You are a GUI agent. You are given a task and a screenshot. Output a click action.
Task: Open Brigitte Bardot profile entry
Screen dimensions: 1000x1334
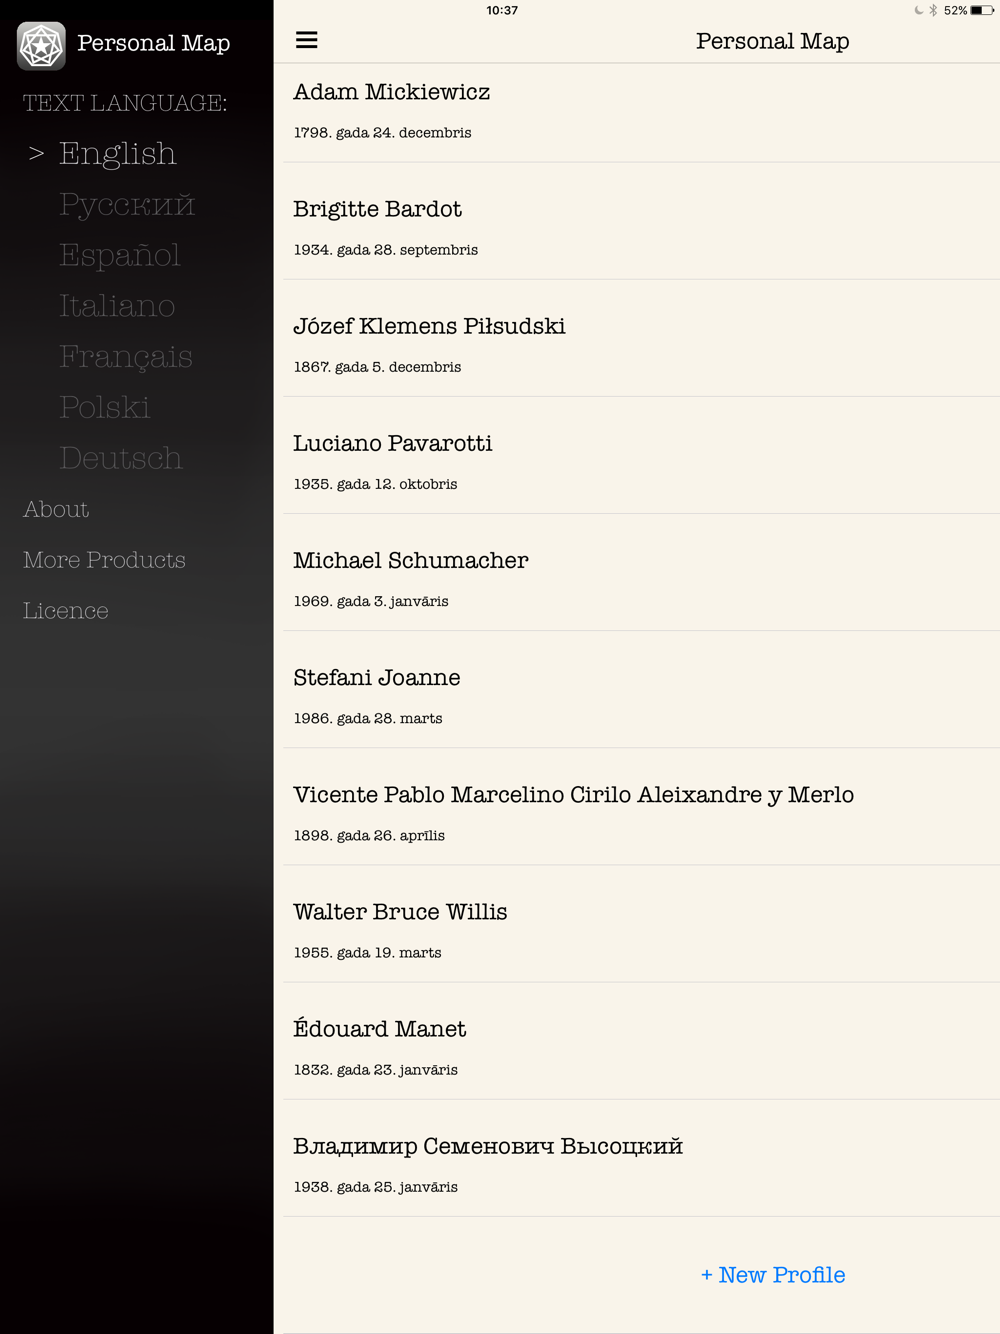pos(640,228)
